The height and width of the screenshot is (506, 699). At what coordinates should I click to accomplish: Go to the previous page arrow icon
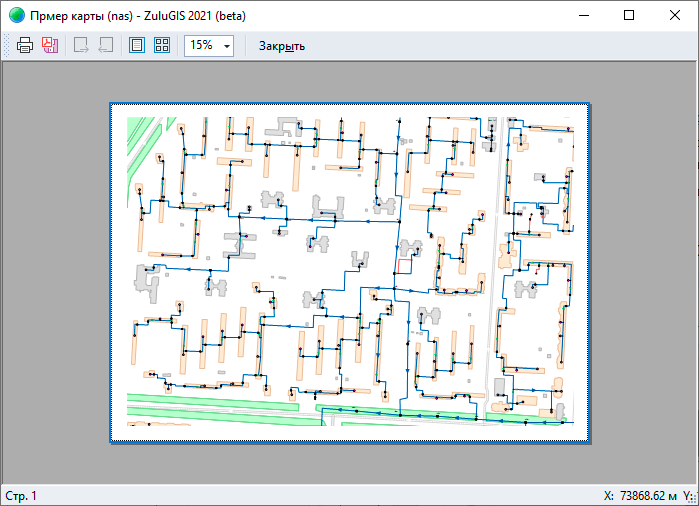106,46
